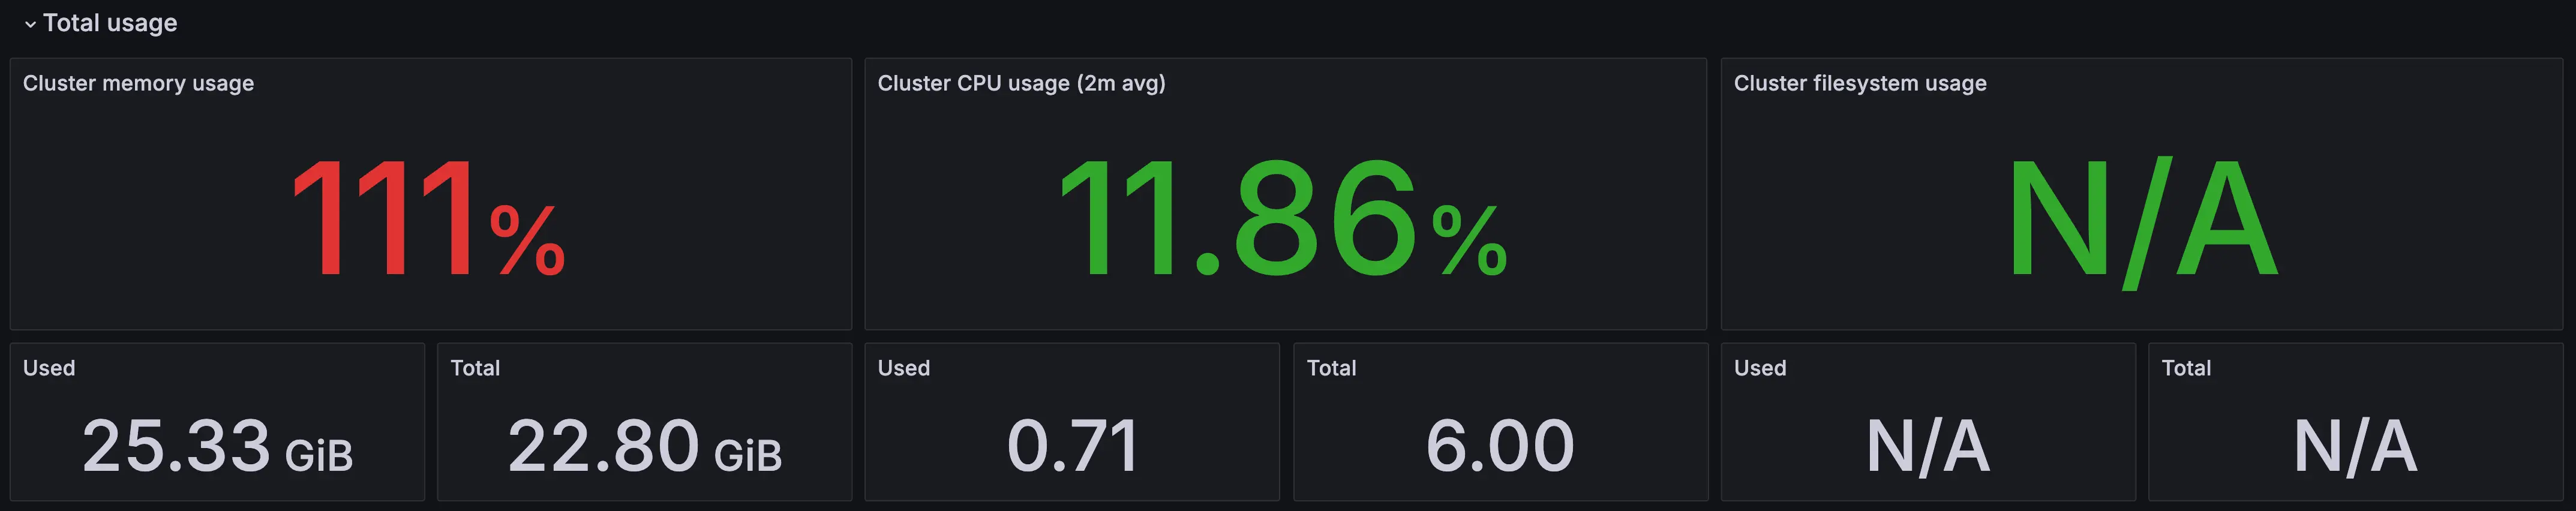2576x511 pixels.
Task: Click "Used" title above 25.33 GiB
Action: pos(49,368)
